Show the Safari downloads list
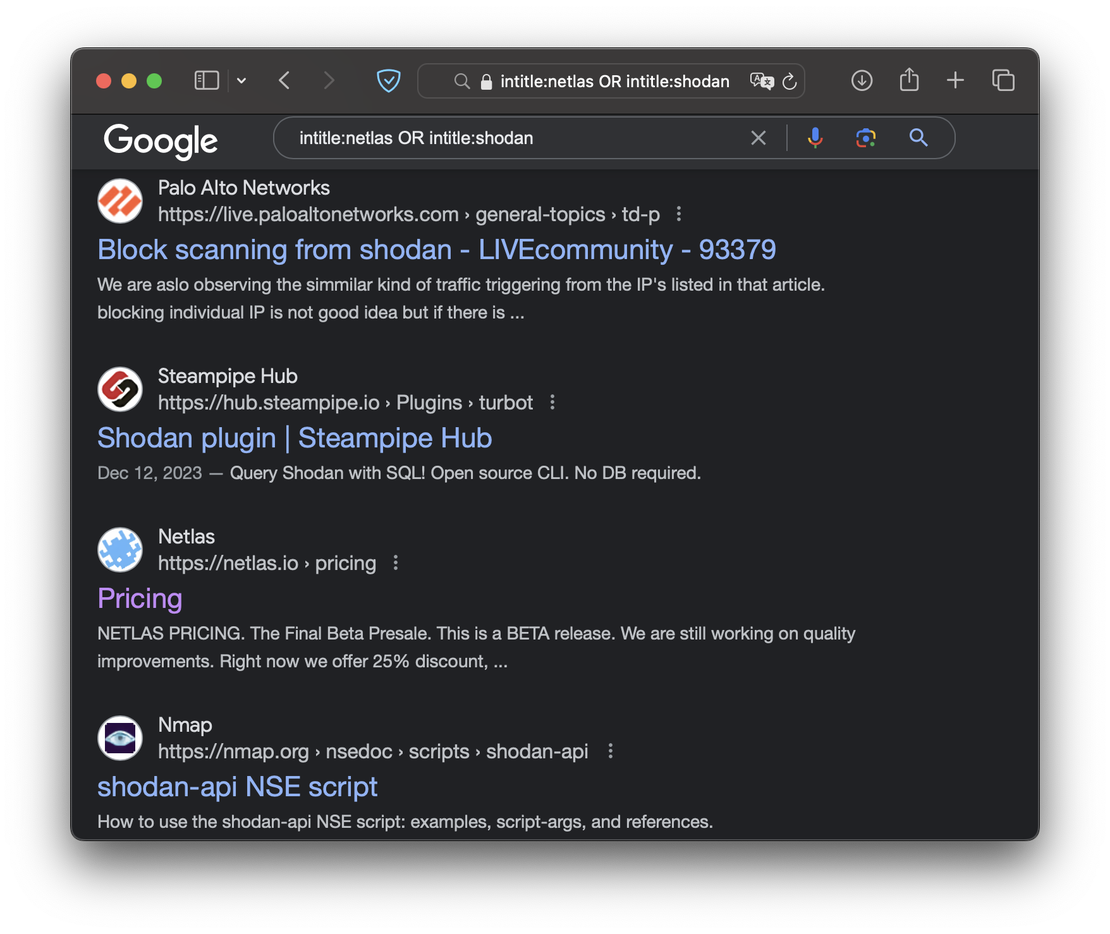This screenshot has width=1110, height=934. click(861, 81)
